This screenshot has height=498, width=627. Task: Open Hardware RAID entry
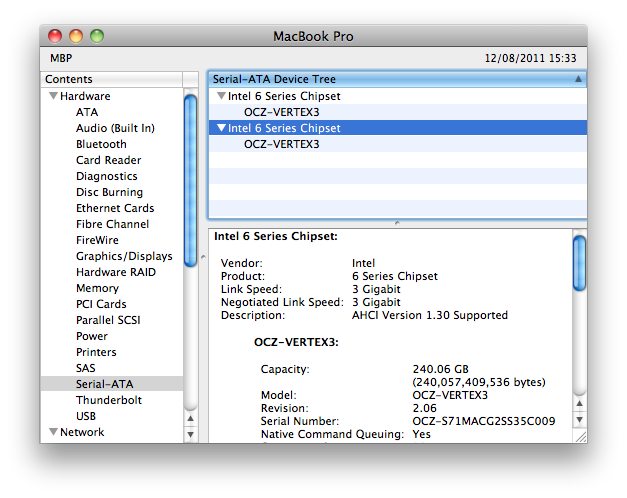pyautogui.click(x=116, y=272)
